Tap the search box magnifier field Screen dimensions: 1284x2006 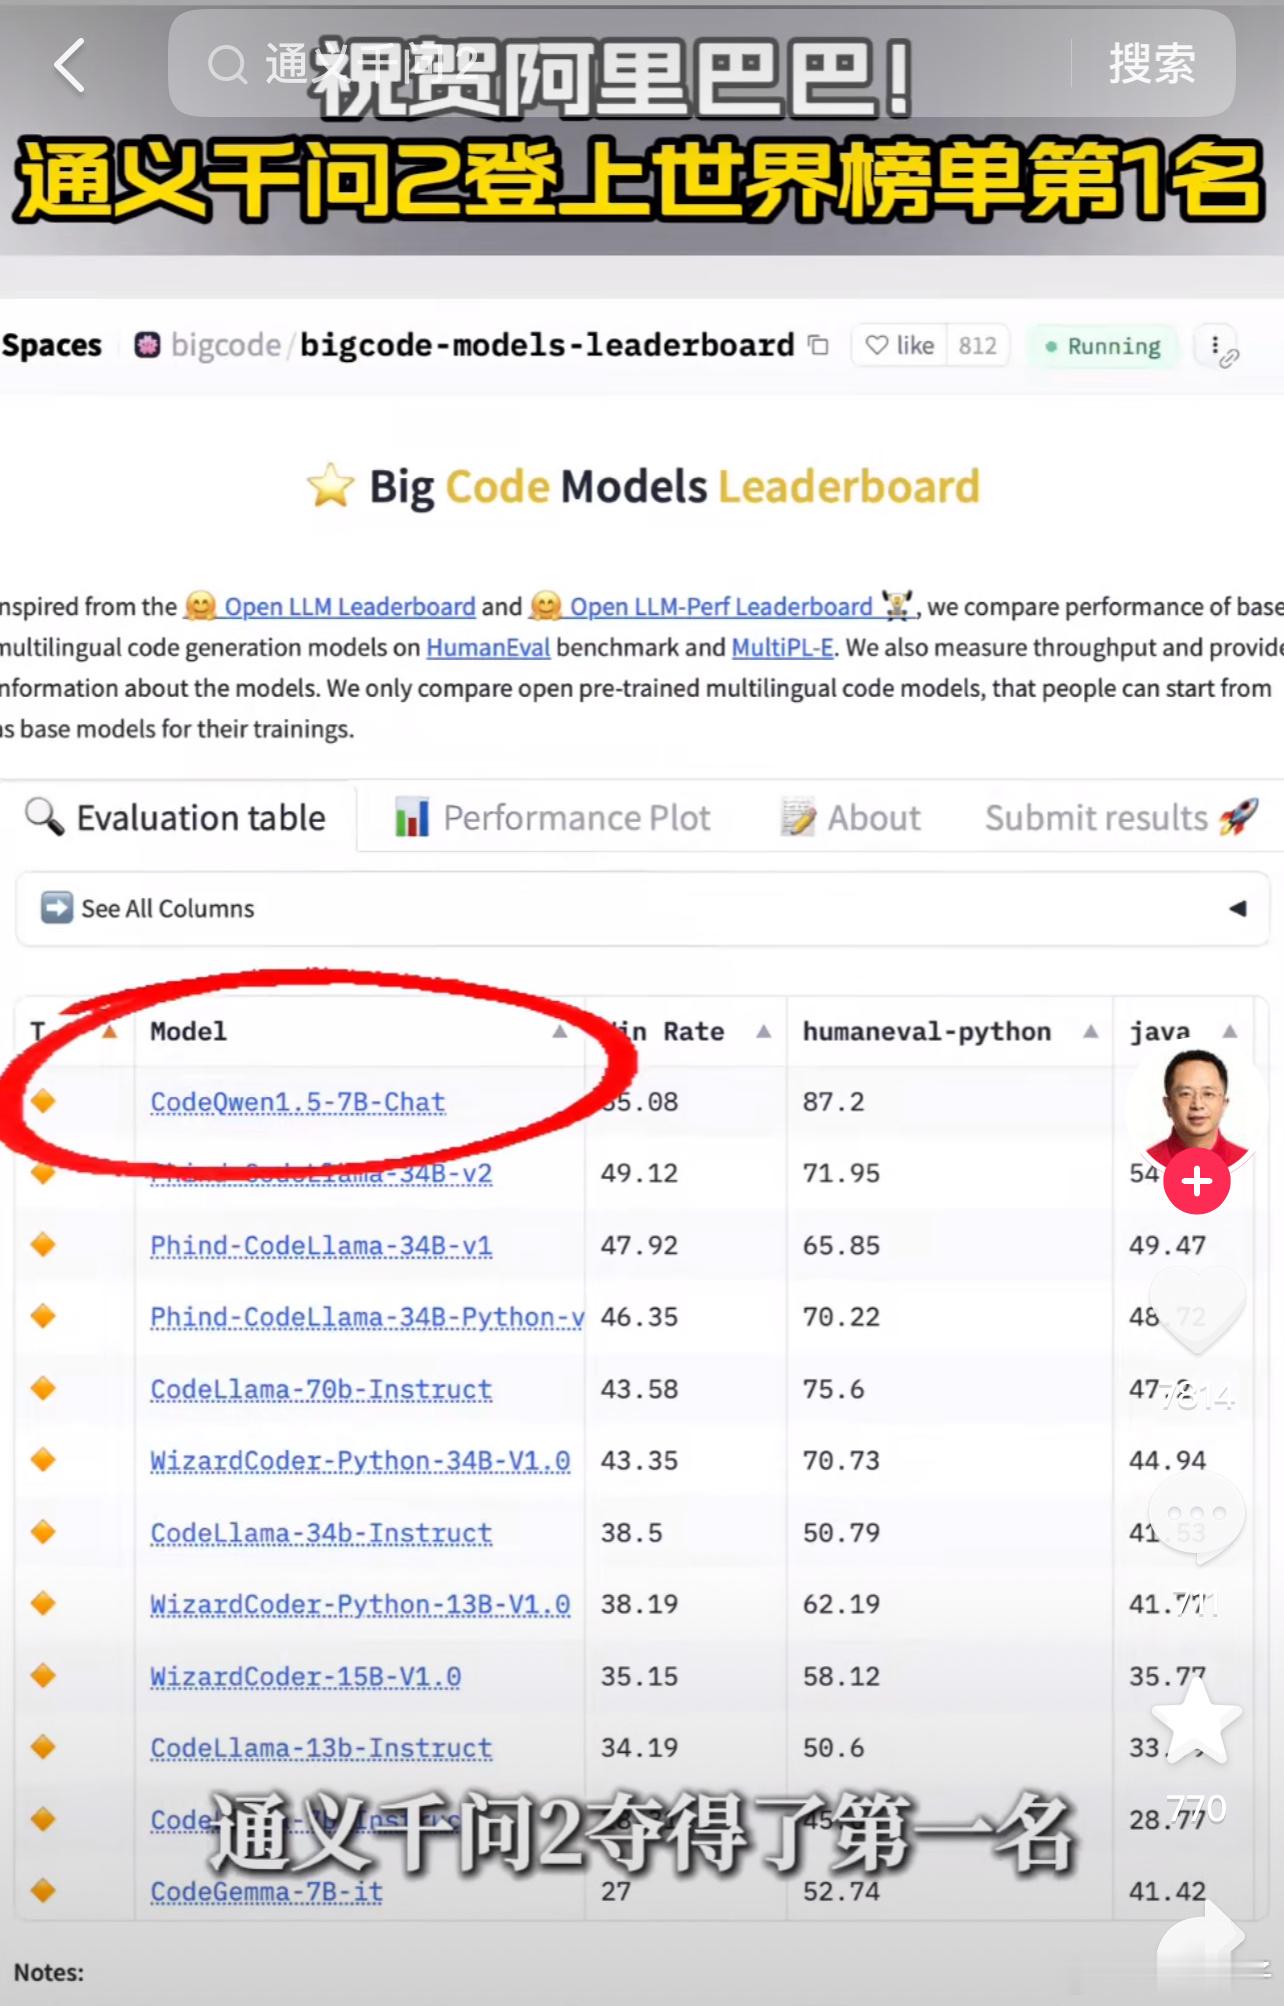coord(620,64)
